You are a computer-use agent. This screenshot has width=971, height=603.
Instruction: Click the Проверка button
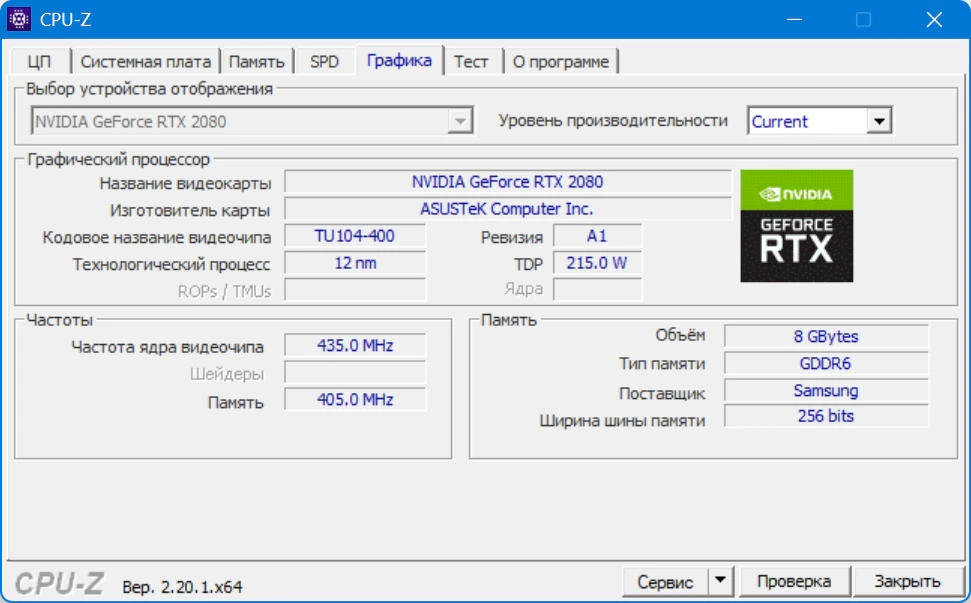[794, 582]
